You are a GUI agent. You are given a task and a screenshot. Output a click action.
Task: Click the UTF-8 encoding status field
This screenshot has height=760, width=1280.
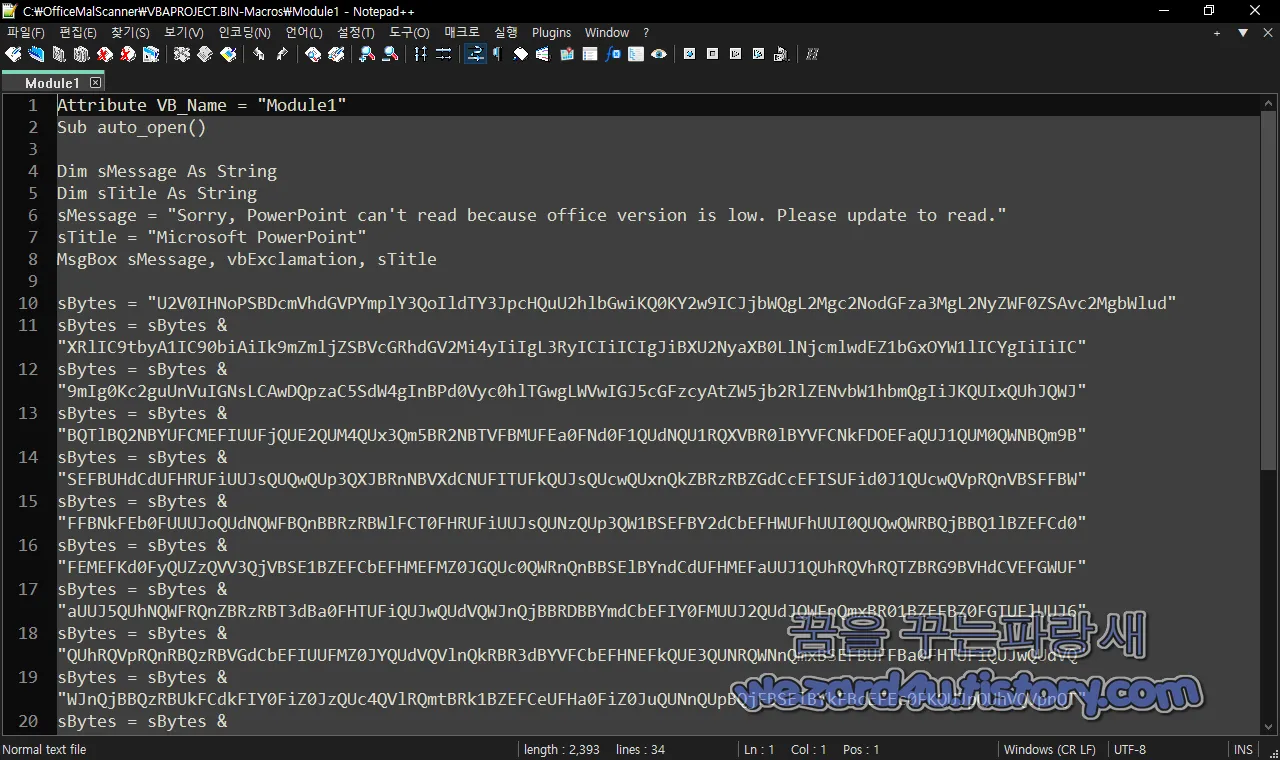pos(1130,749)
